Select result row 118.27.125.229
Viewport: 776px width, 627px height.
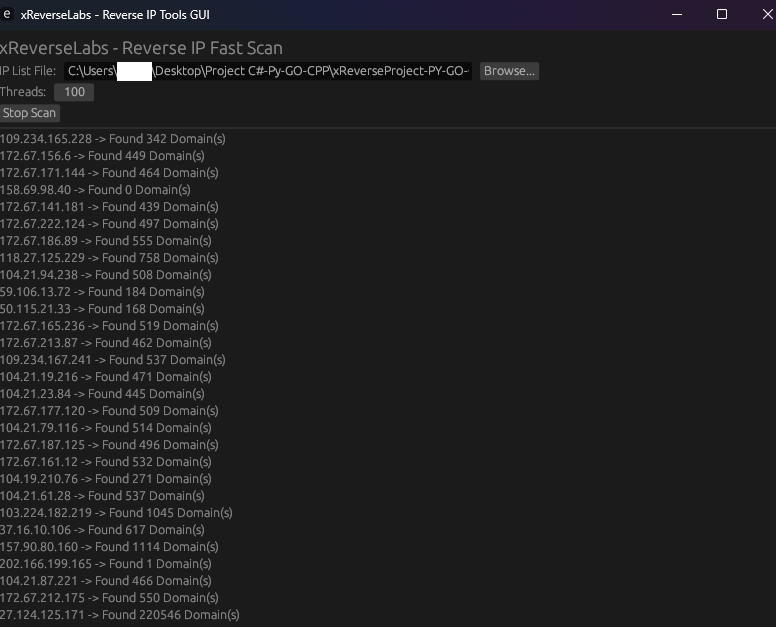(x=109, y=258)
